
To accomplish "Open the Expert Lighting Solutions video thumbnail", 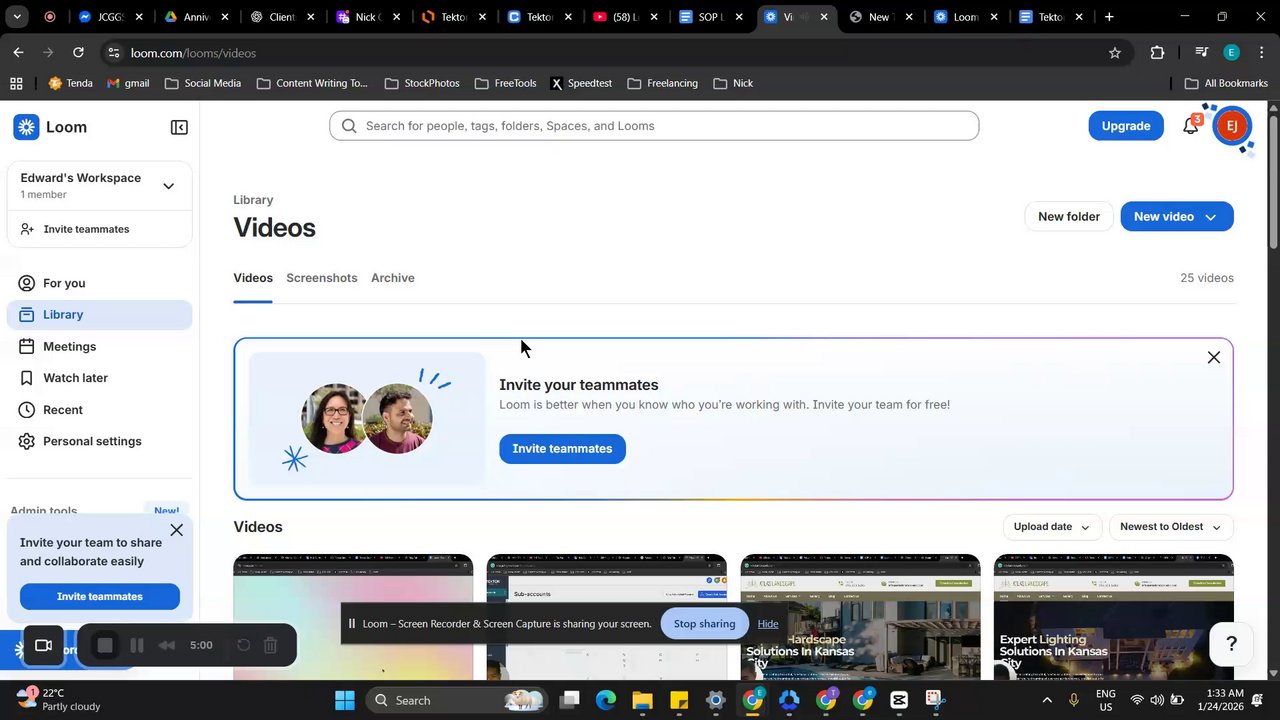I will 1114,617.
